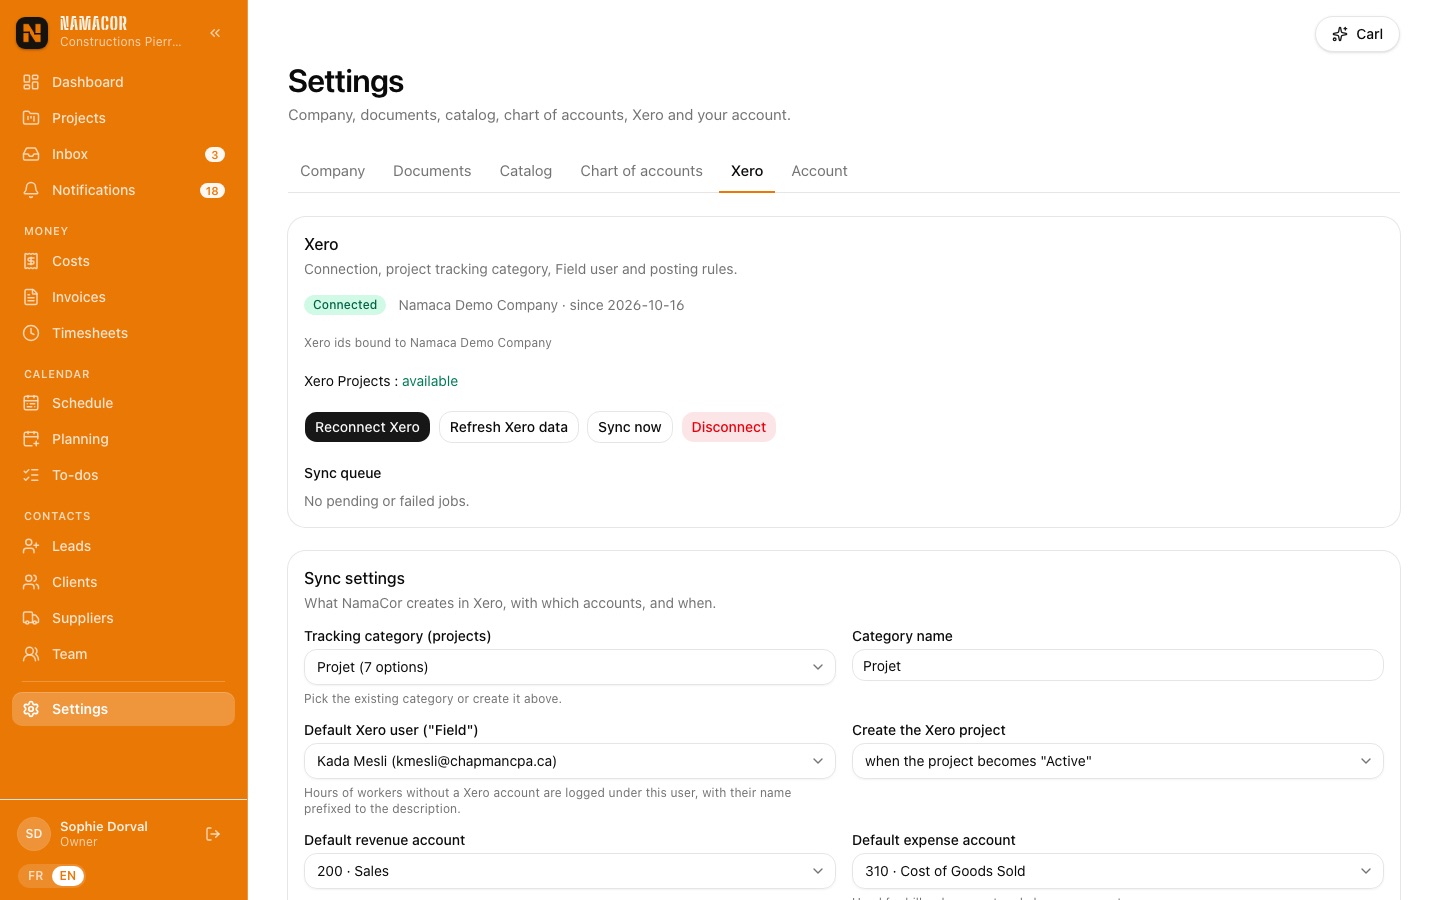This screenshot has width=1440, height=900.
Task: Click the Reconnect Xero button
Action: [367, 427]
